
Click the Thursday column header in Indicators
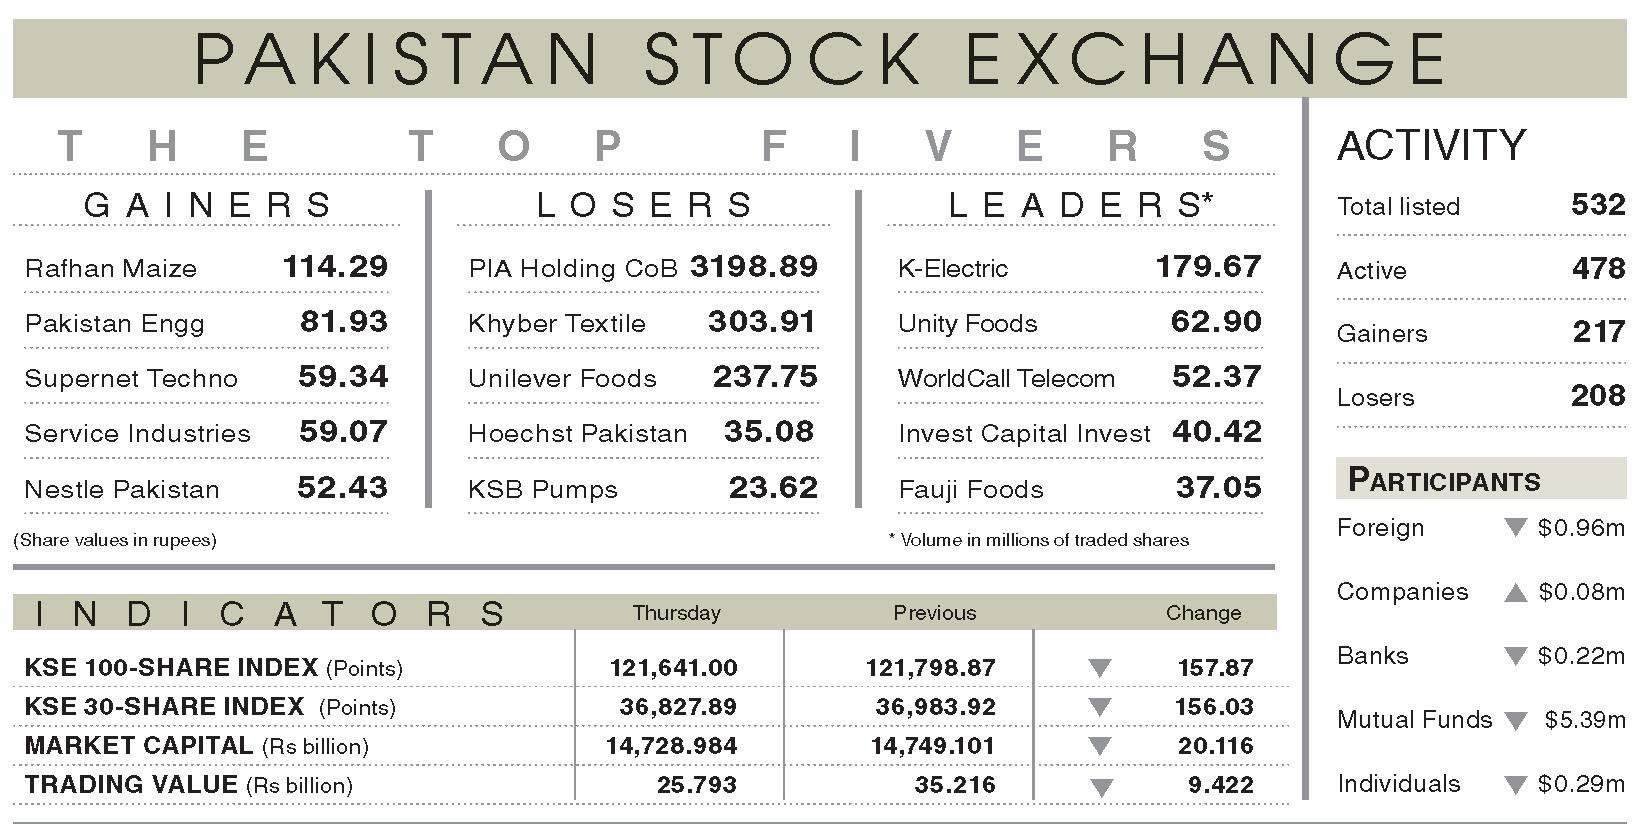pyautogui.click(x=676, y=613)
